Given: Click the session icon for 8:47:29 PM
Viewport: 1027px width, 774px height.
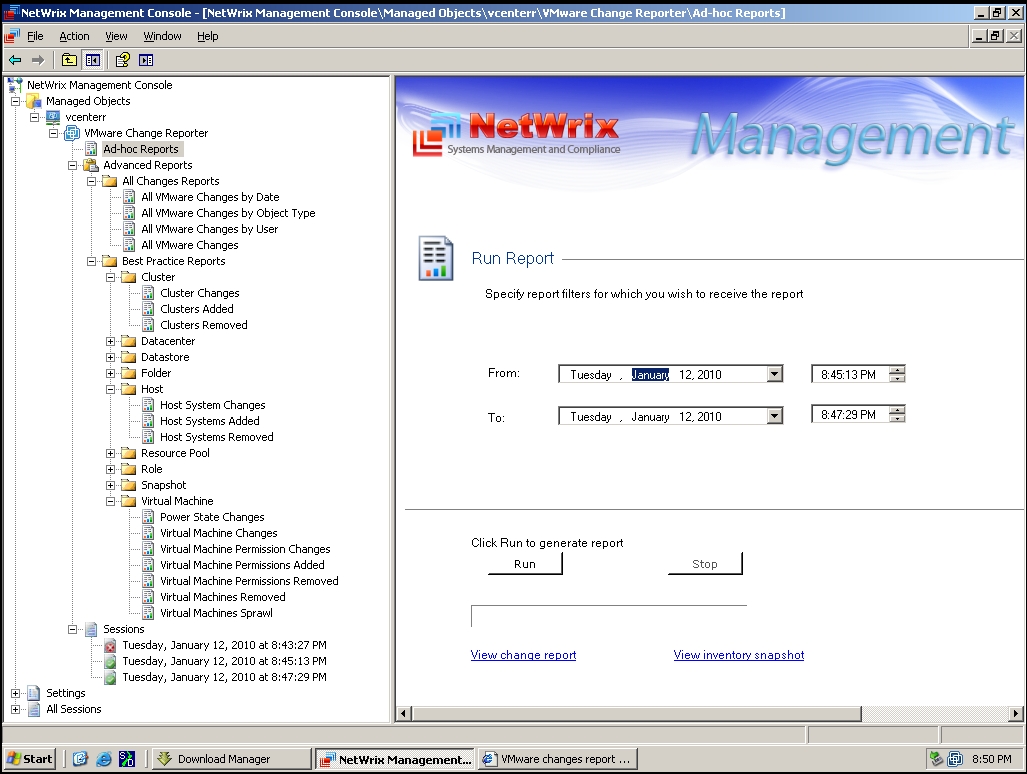Looking at the screenshot, I should coord(110,677).
